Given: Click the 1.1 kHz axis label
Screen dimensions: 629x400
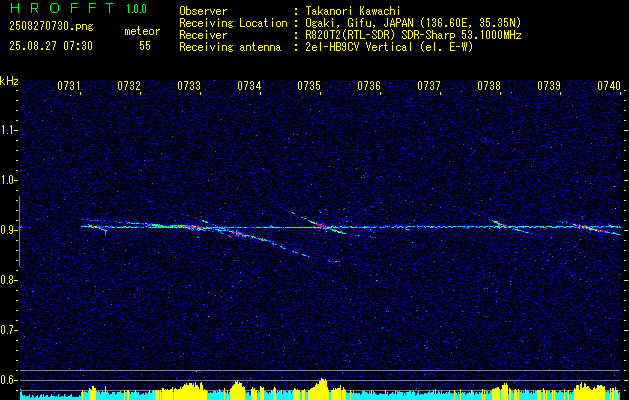Looking at the screenshot, I should [x=8, y=130].
